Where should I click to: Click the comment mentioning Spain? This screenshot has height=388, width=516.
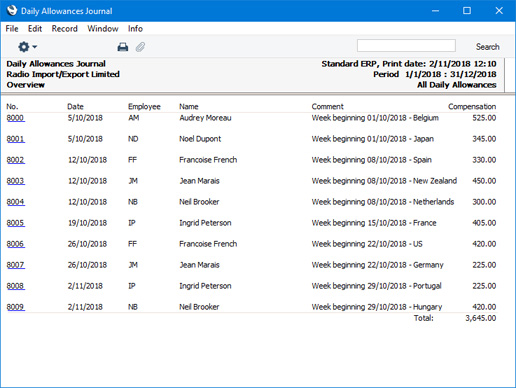(371, 160)
